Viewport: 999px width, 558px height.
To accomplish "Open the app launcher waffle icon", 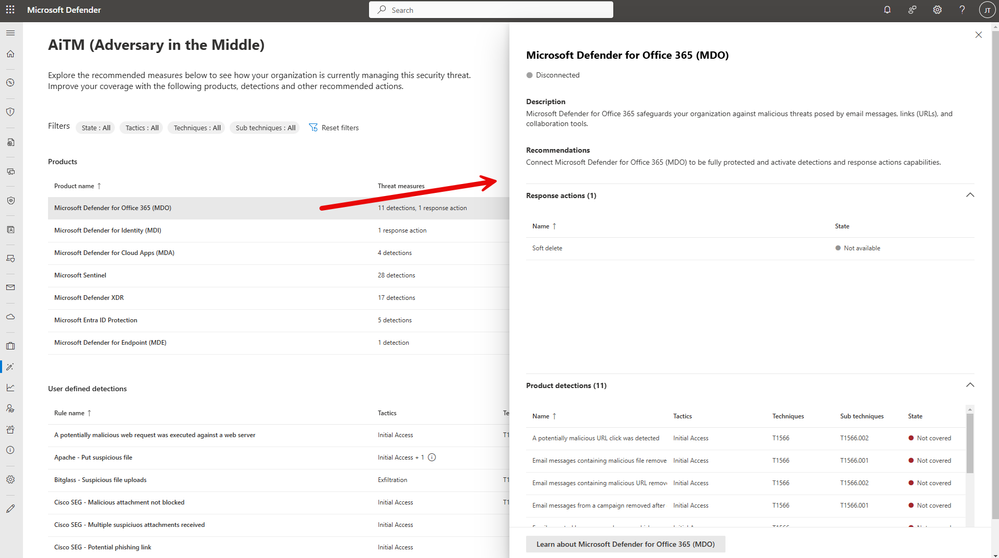I will (10, 10).
